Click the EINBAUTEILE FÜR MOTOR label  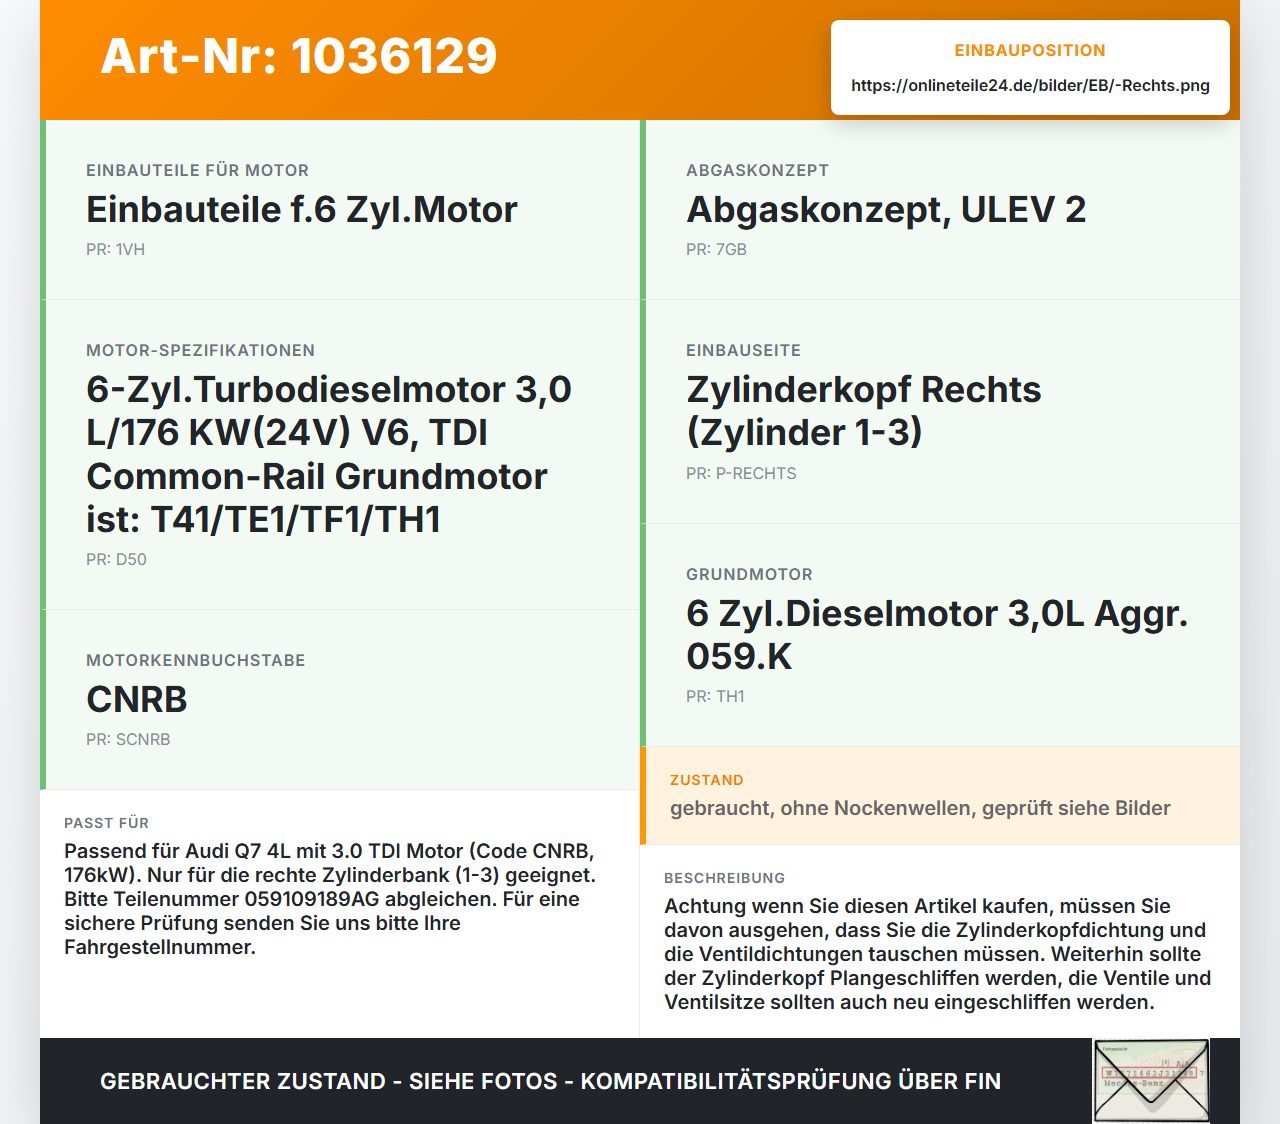[197, 170]
